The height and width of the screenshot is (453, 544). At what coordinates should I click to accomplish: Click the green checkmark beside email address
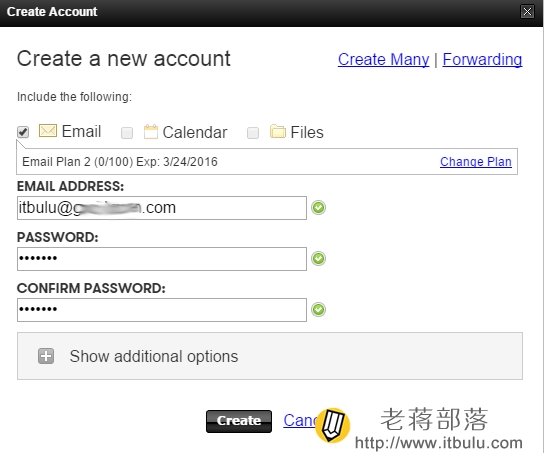tap(318, 208)
